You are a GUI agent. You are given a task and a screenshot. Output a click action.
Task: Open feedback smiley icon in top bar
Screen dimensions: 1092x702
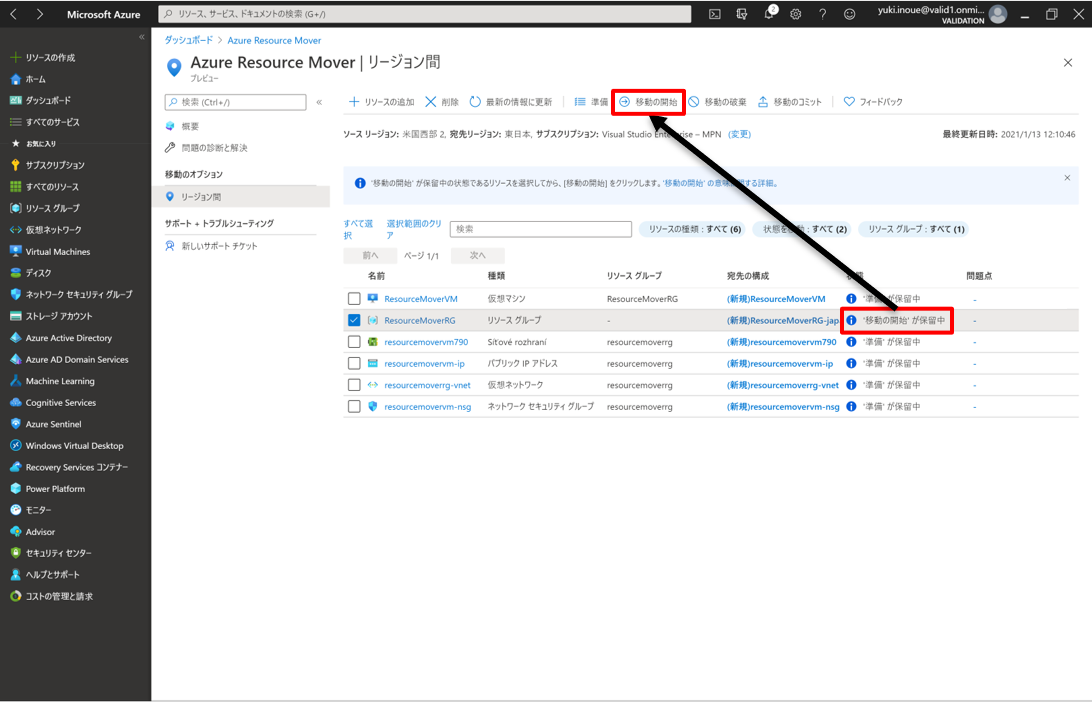coord(850,14)
